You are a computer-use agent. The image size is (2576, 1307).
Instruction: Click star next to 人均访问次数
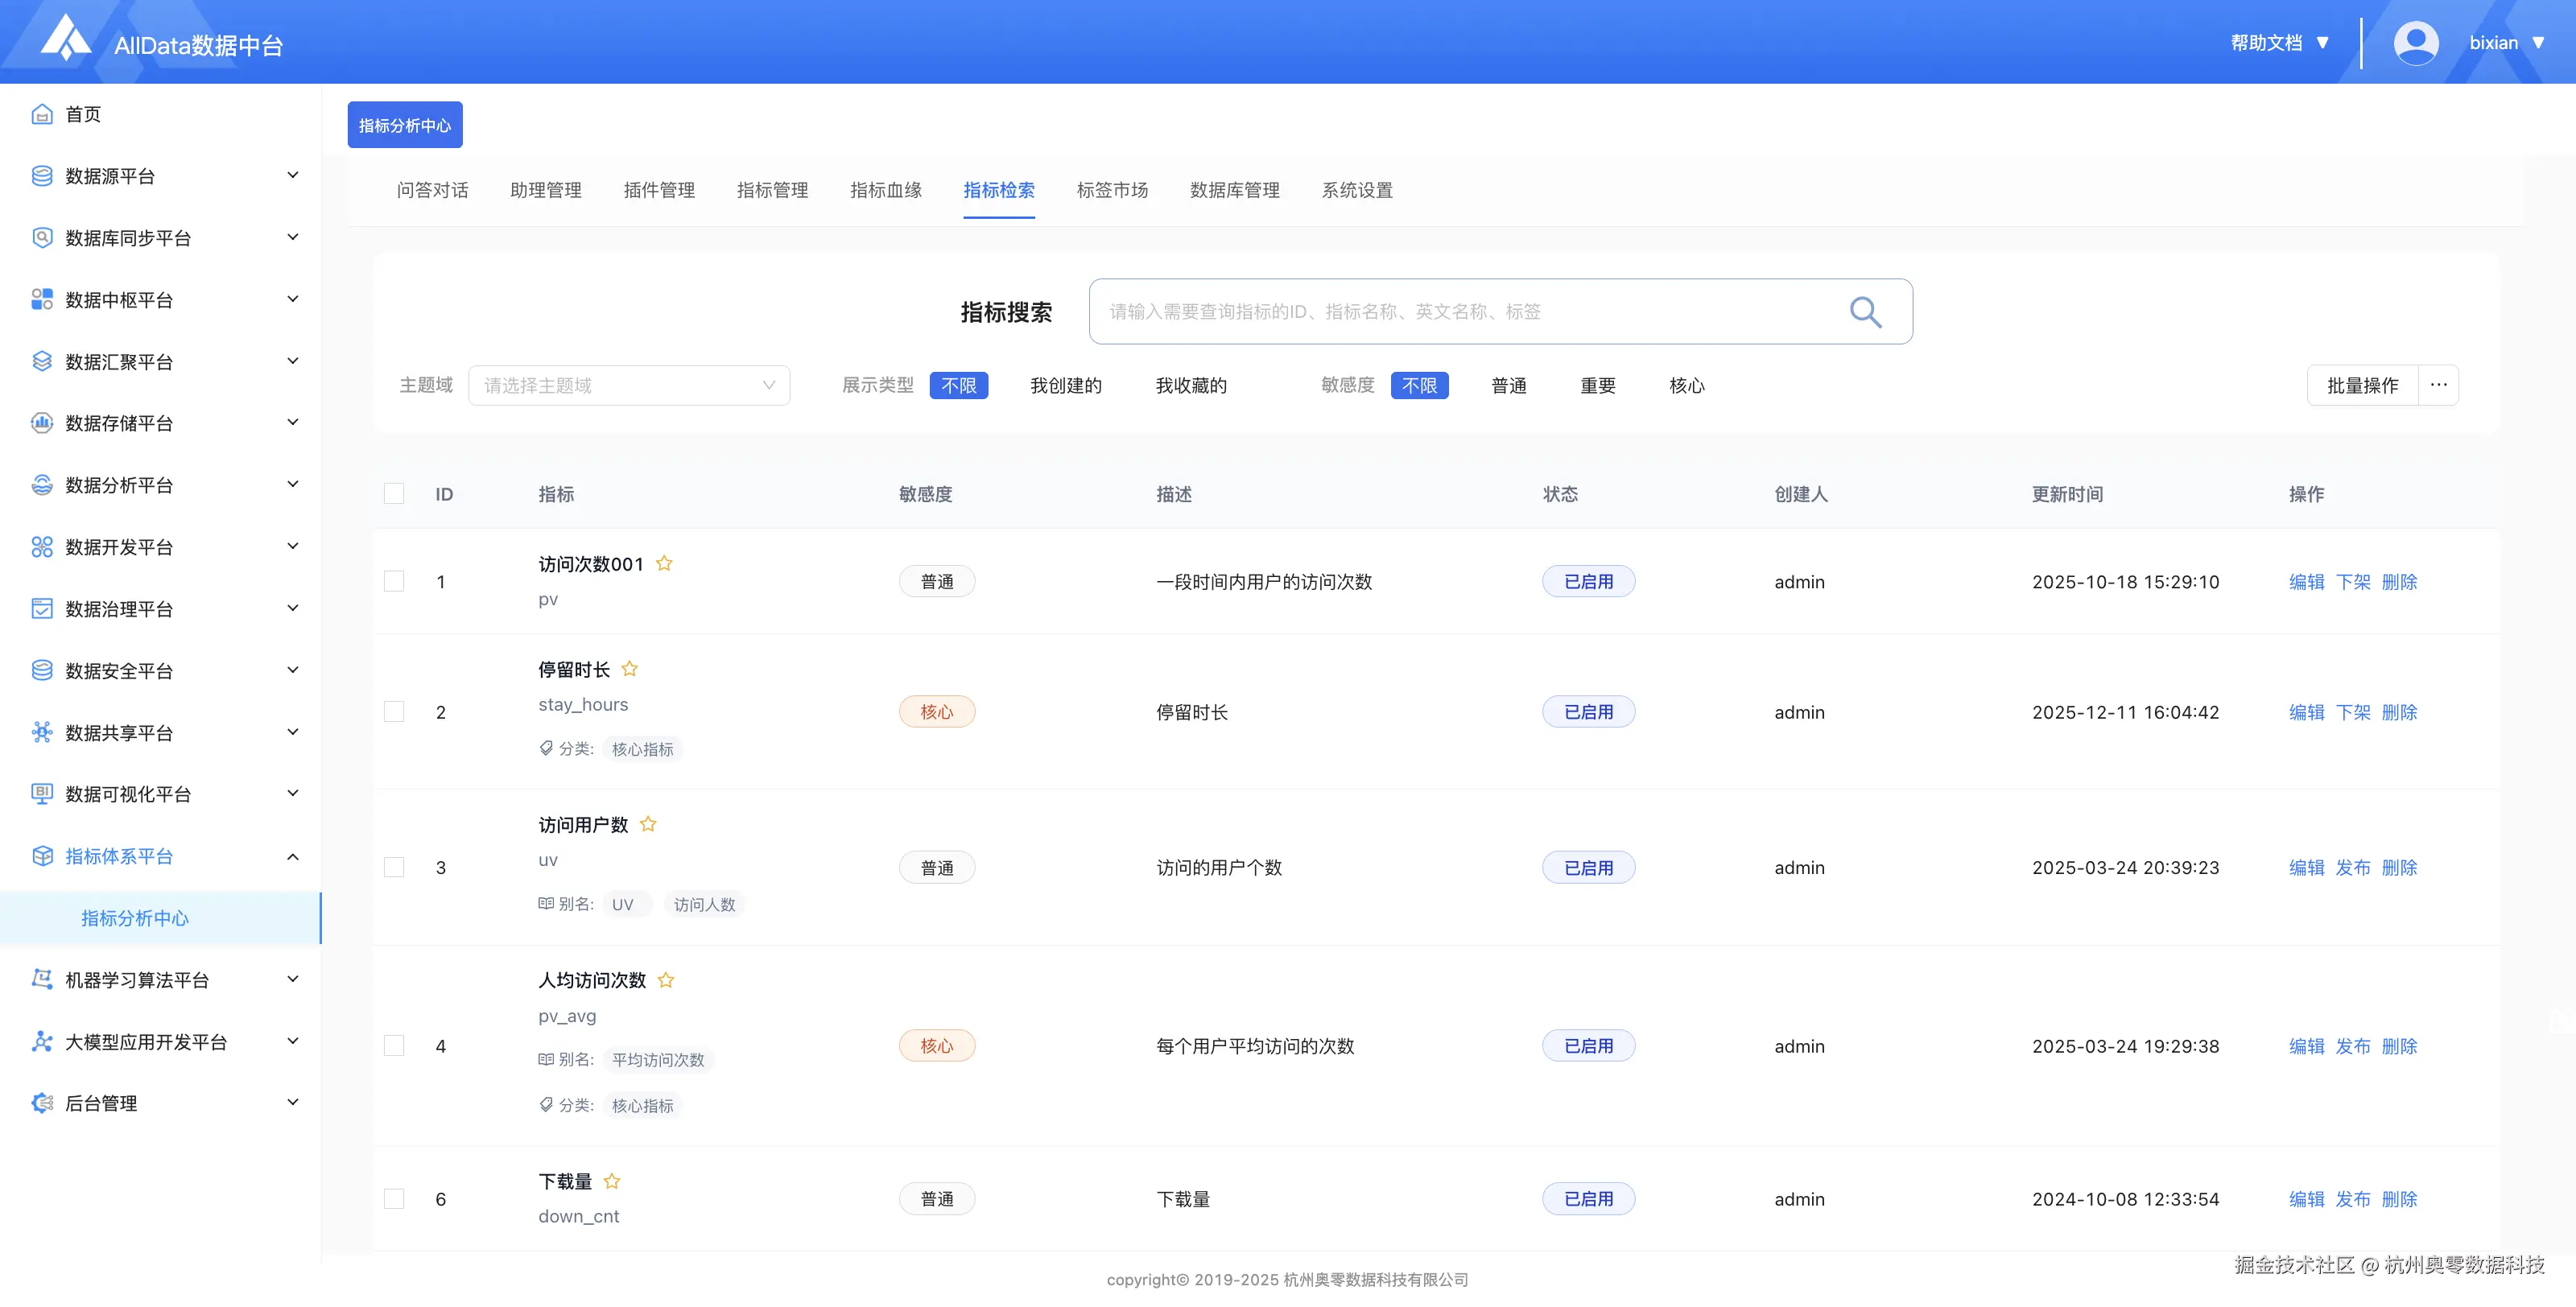(x=666, y=980)
